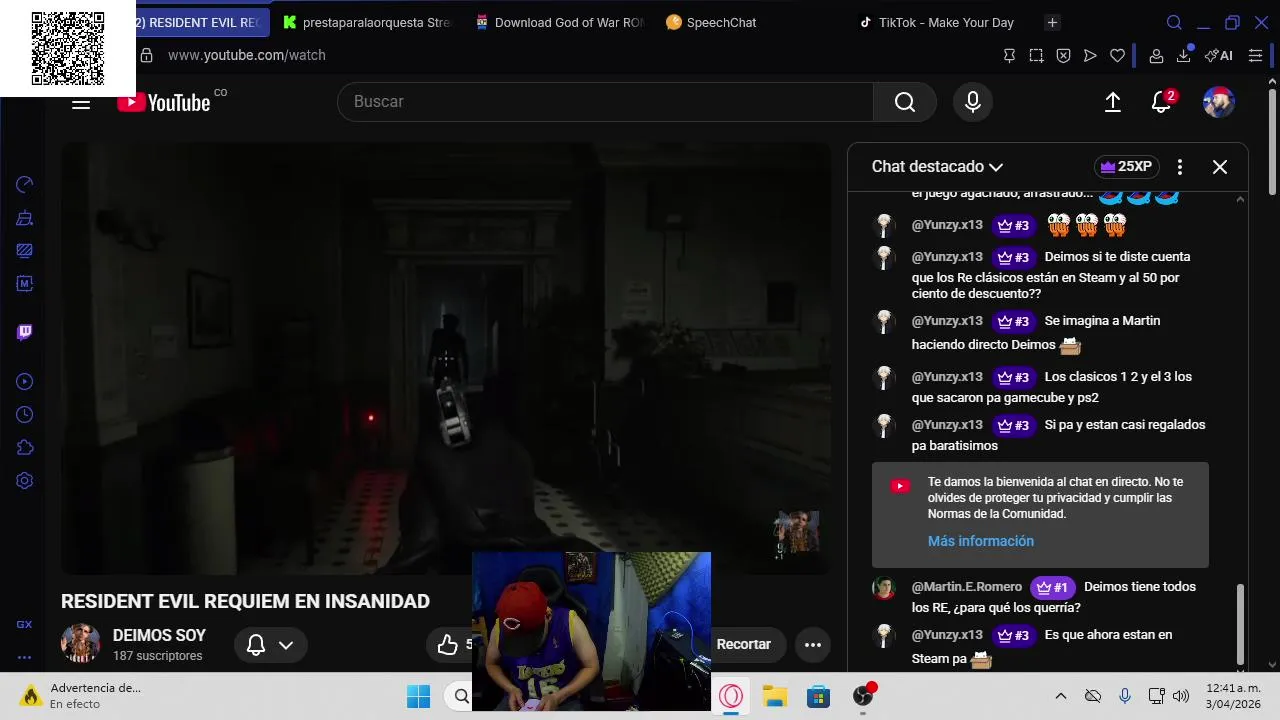Click the YouTube upload arrow icon

pyautogui.click(x=1112, y=102)
